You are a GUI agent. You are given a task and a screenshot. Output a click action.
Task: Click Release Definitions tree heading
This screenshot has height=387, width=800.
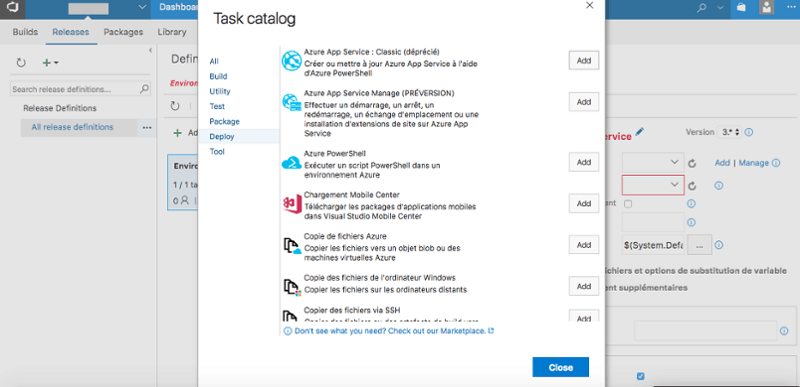(x=60, y=108)
